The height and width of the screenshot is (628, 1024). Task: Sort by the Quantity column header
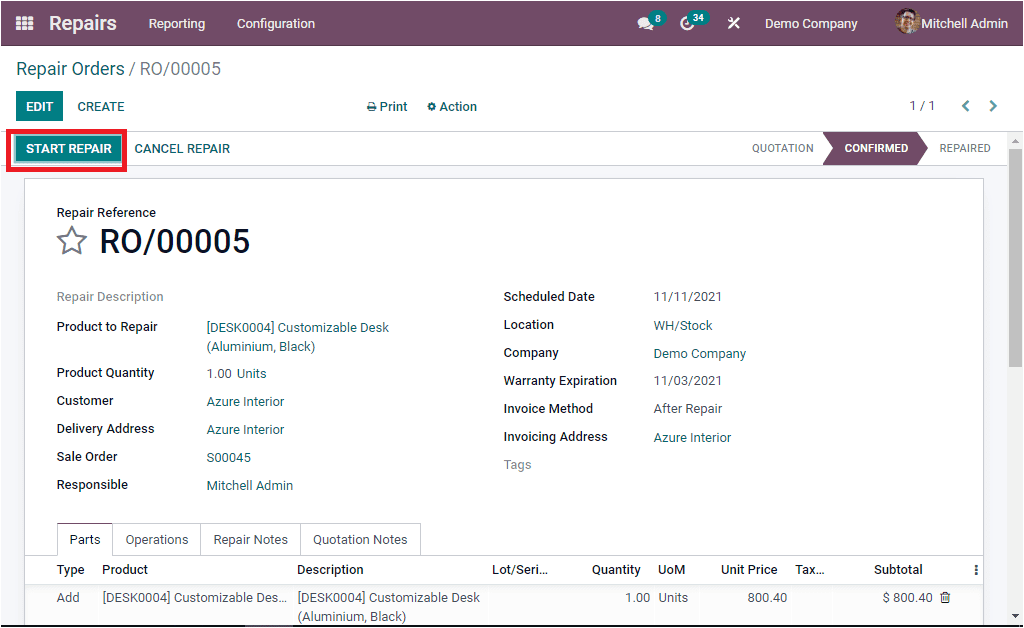616,570
